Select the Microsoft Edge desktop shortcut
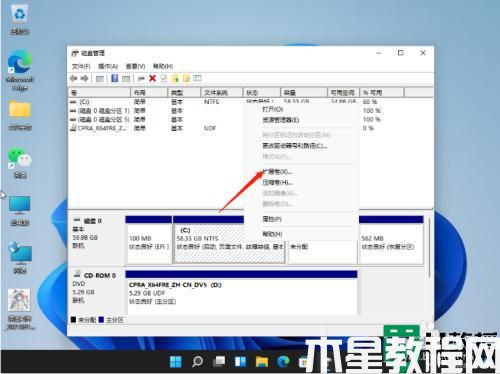500x374 pixels. 20,71
